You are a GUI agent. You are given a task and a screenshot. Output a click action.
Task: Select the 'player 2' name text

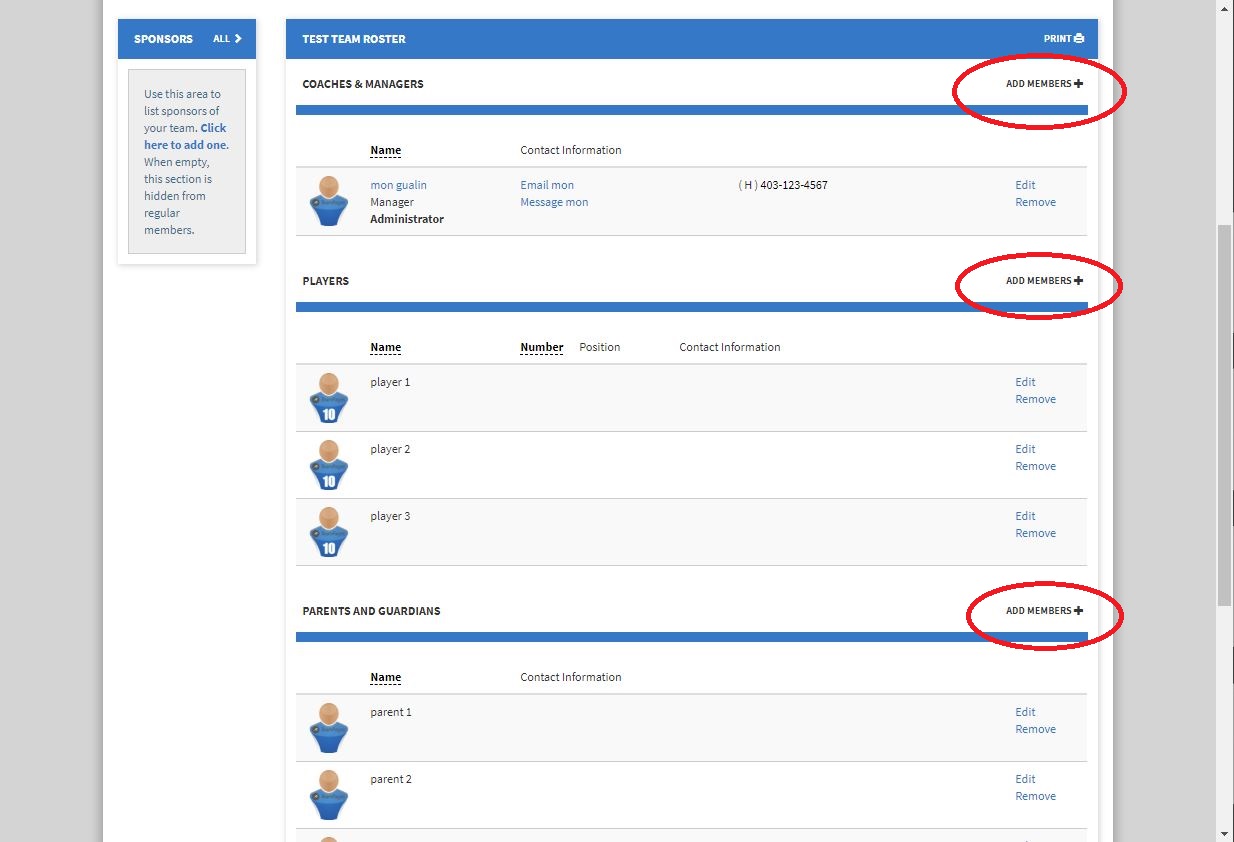tap(390, 449)
